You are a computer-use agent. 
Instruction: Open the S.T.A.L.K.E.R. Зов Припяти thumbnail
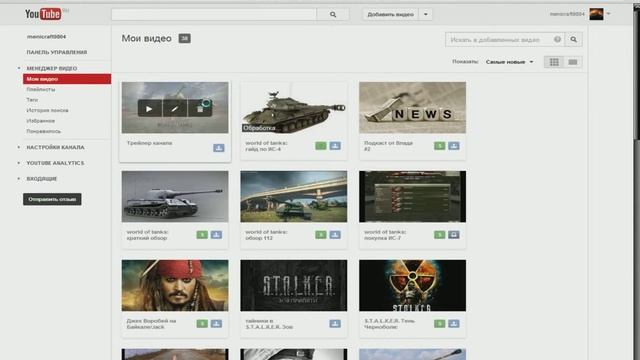click(x=294, y=285)
